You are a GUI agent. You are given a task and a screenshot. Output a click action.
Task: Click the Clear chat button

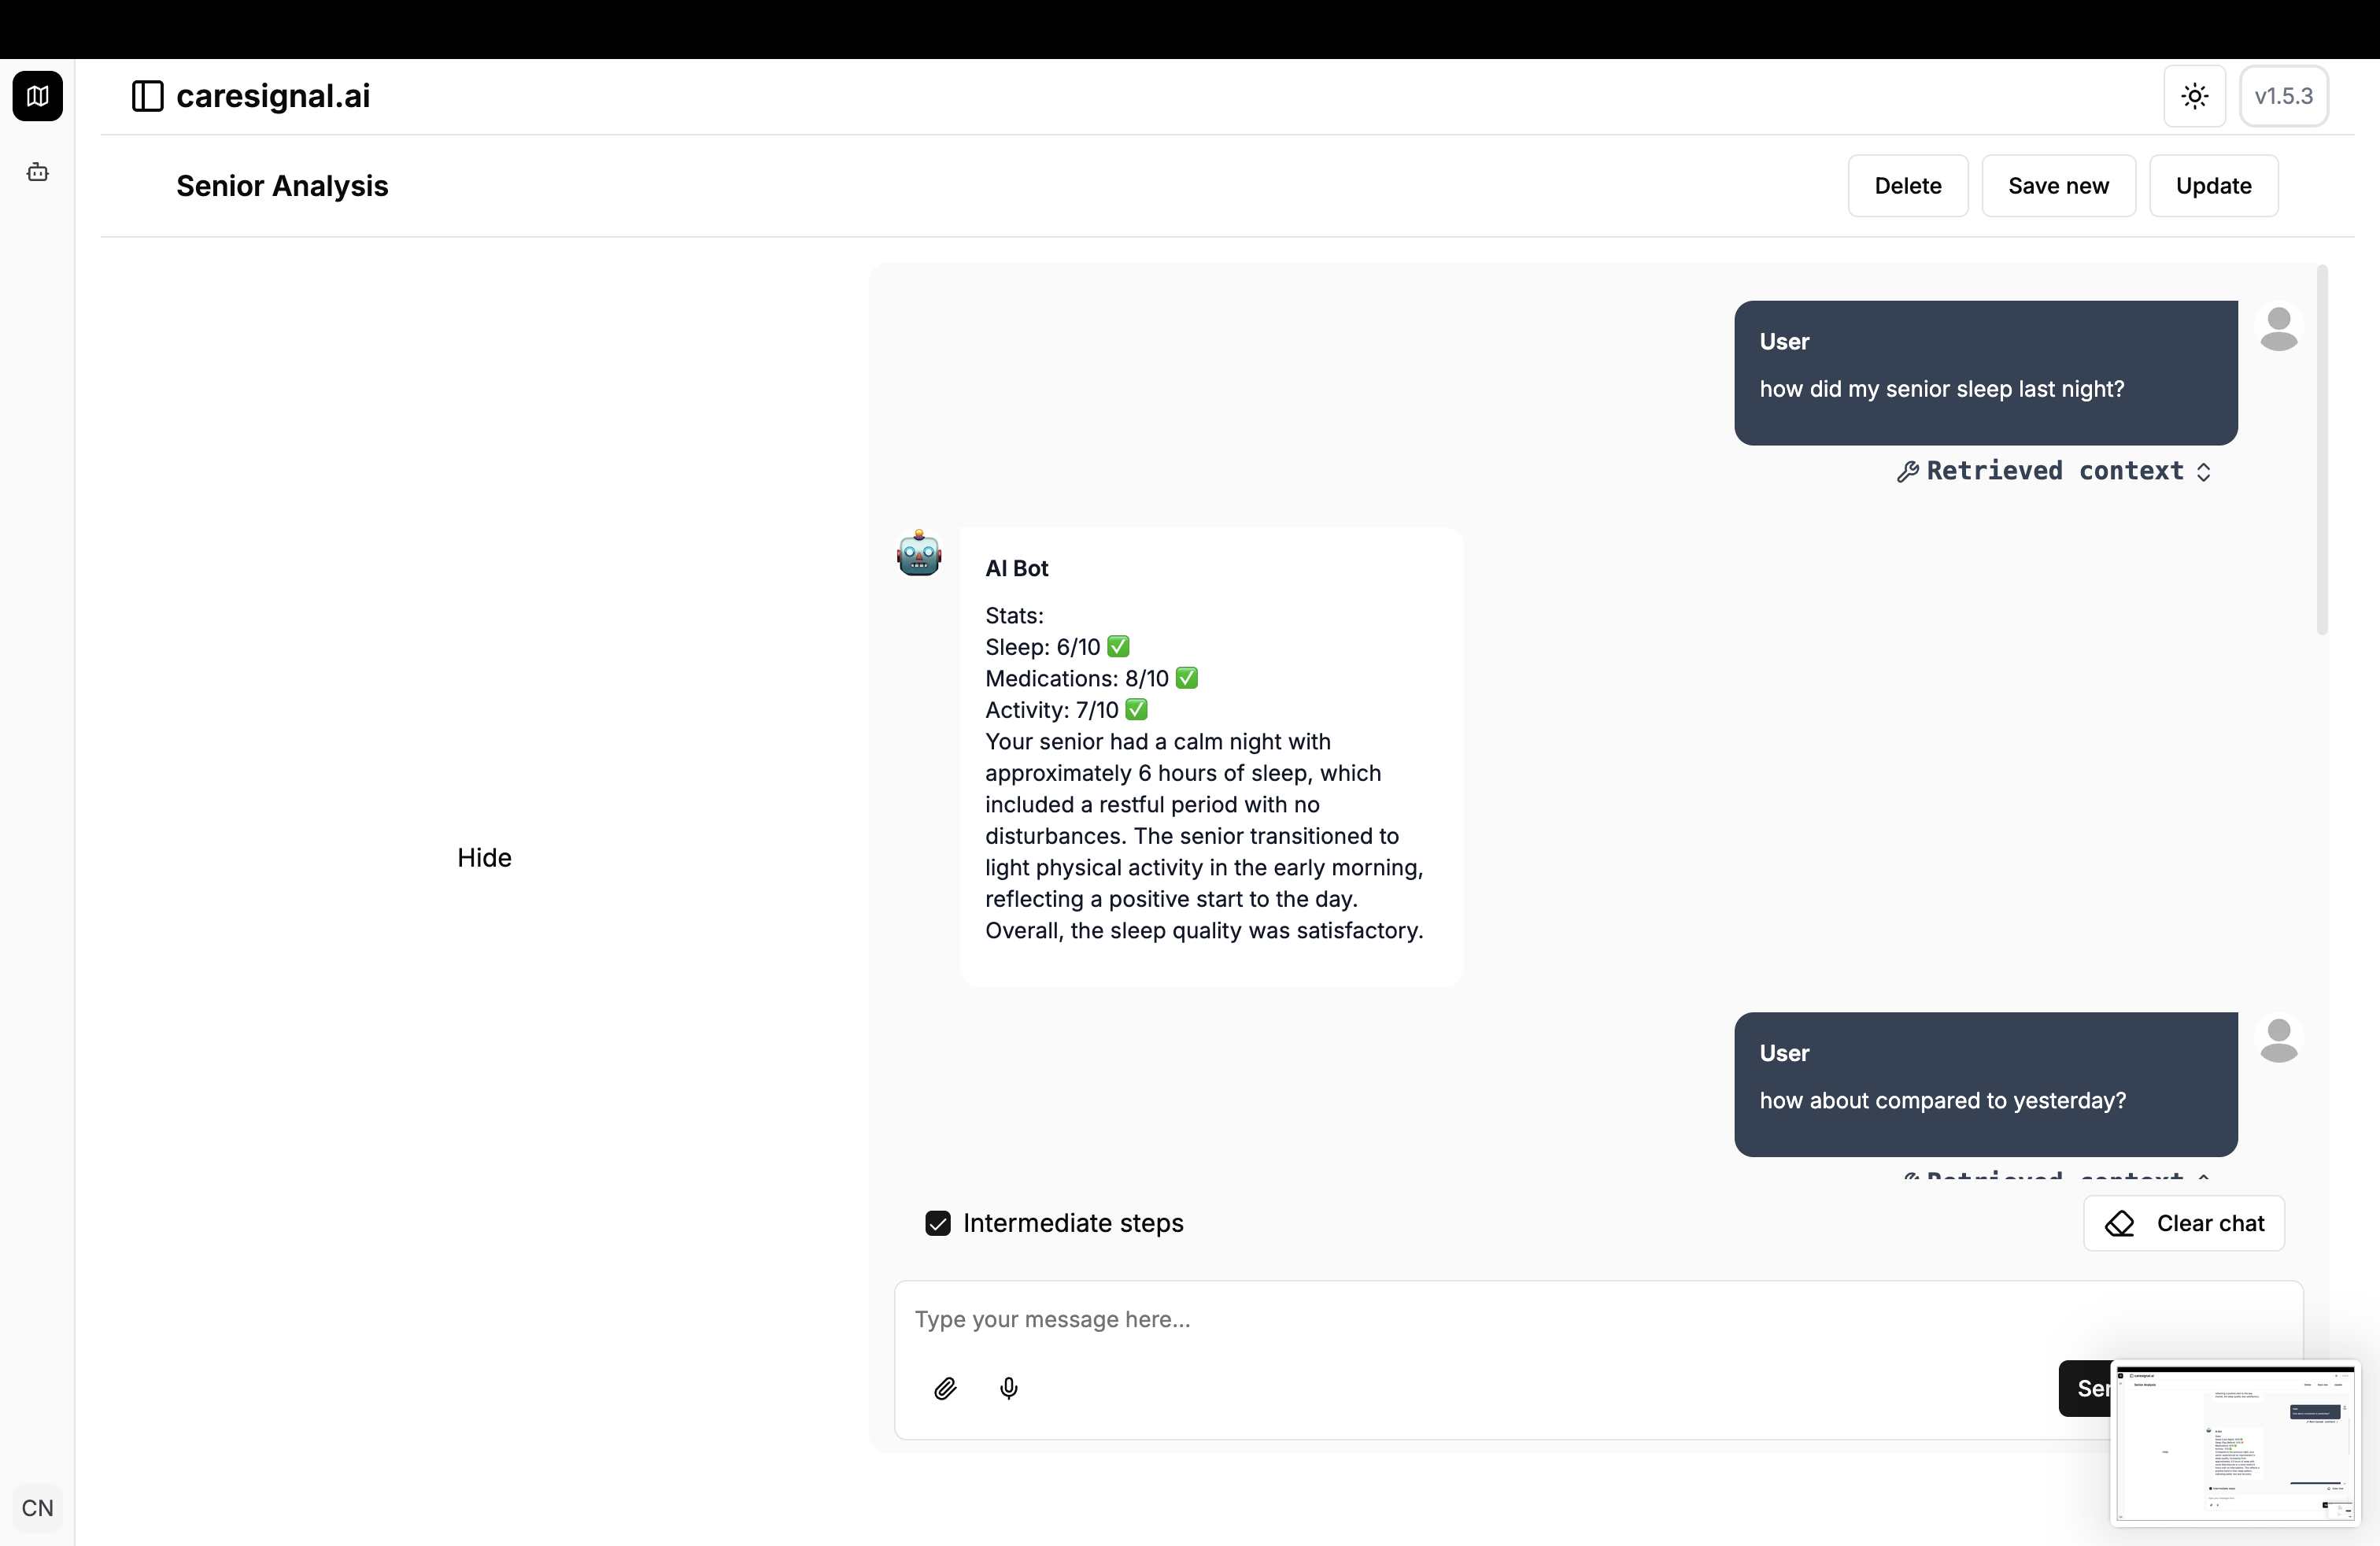[x=2184, y=1223]
